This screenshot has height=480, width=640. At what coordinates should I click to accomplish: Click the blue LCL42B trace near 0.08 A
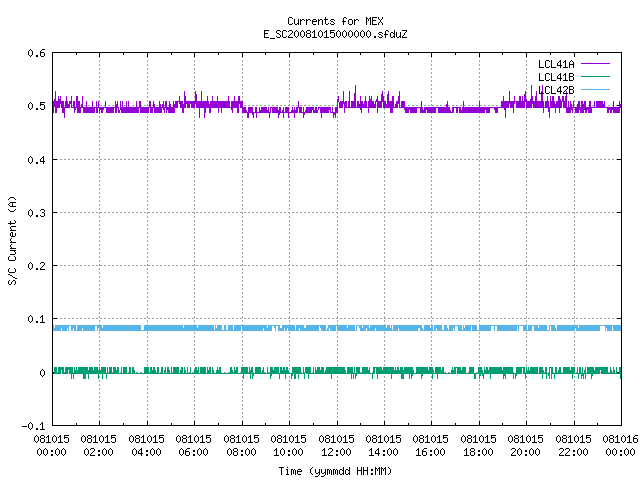(337, 328)
